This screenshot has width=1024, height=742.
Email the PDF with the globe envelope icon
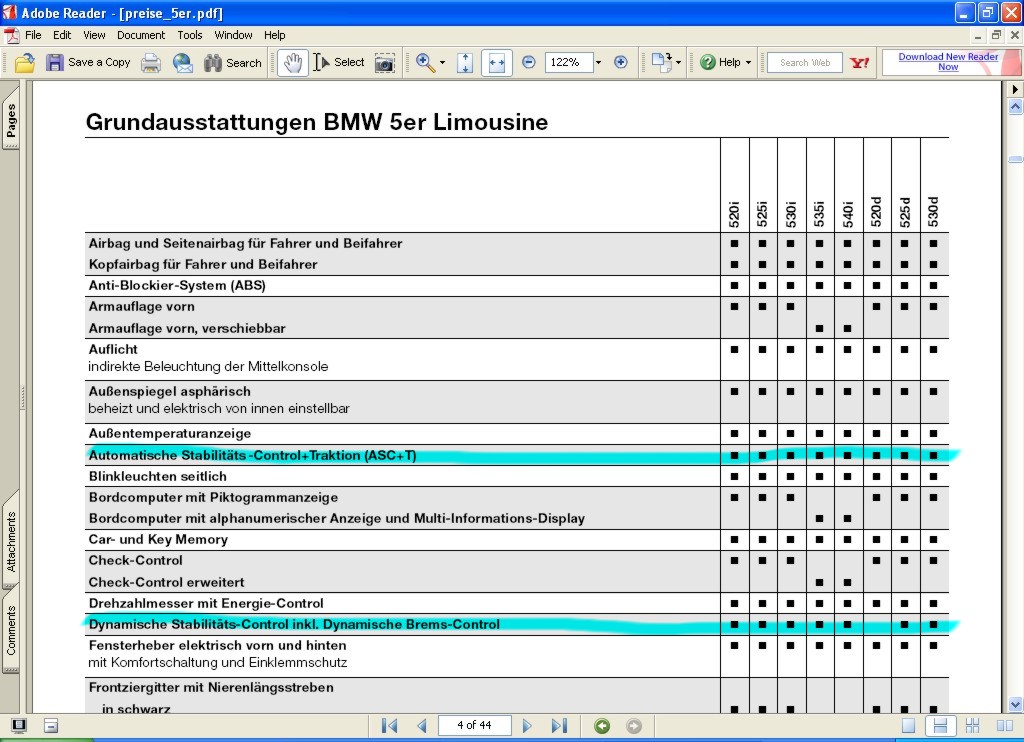click(183, 63)
